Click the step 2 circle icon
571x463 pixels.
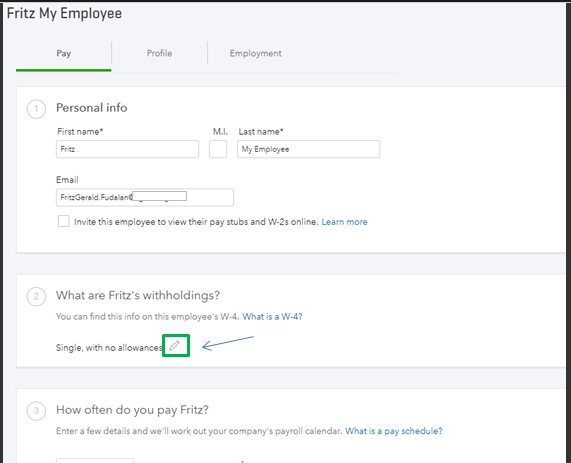tap(36, 296)
